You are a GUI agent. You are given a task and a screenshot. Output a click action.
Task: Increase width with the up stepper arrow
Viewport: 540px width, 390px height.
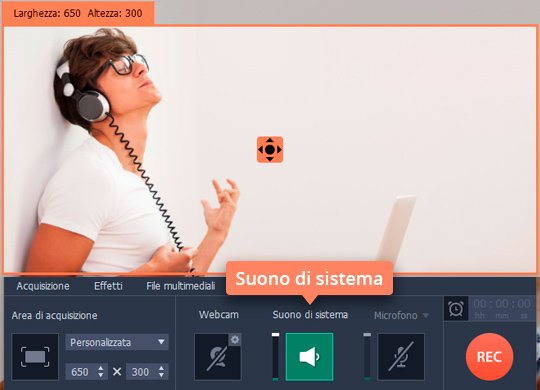click(101, 368)
